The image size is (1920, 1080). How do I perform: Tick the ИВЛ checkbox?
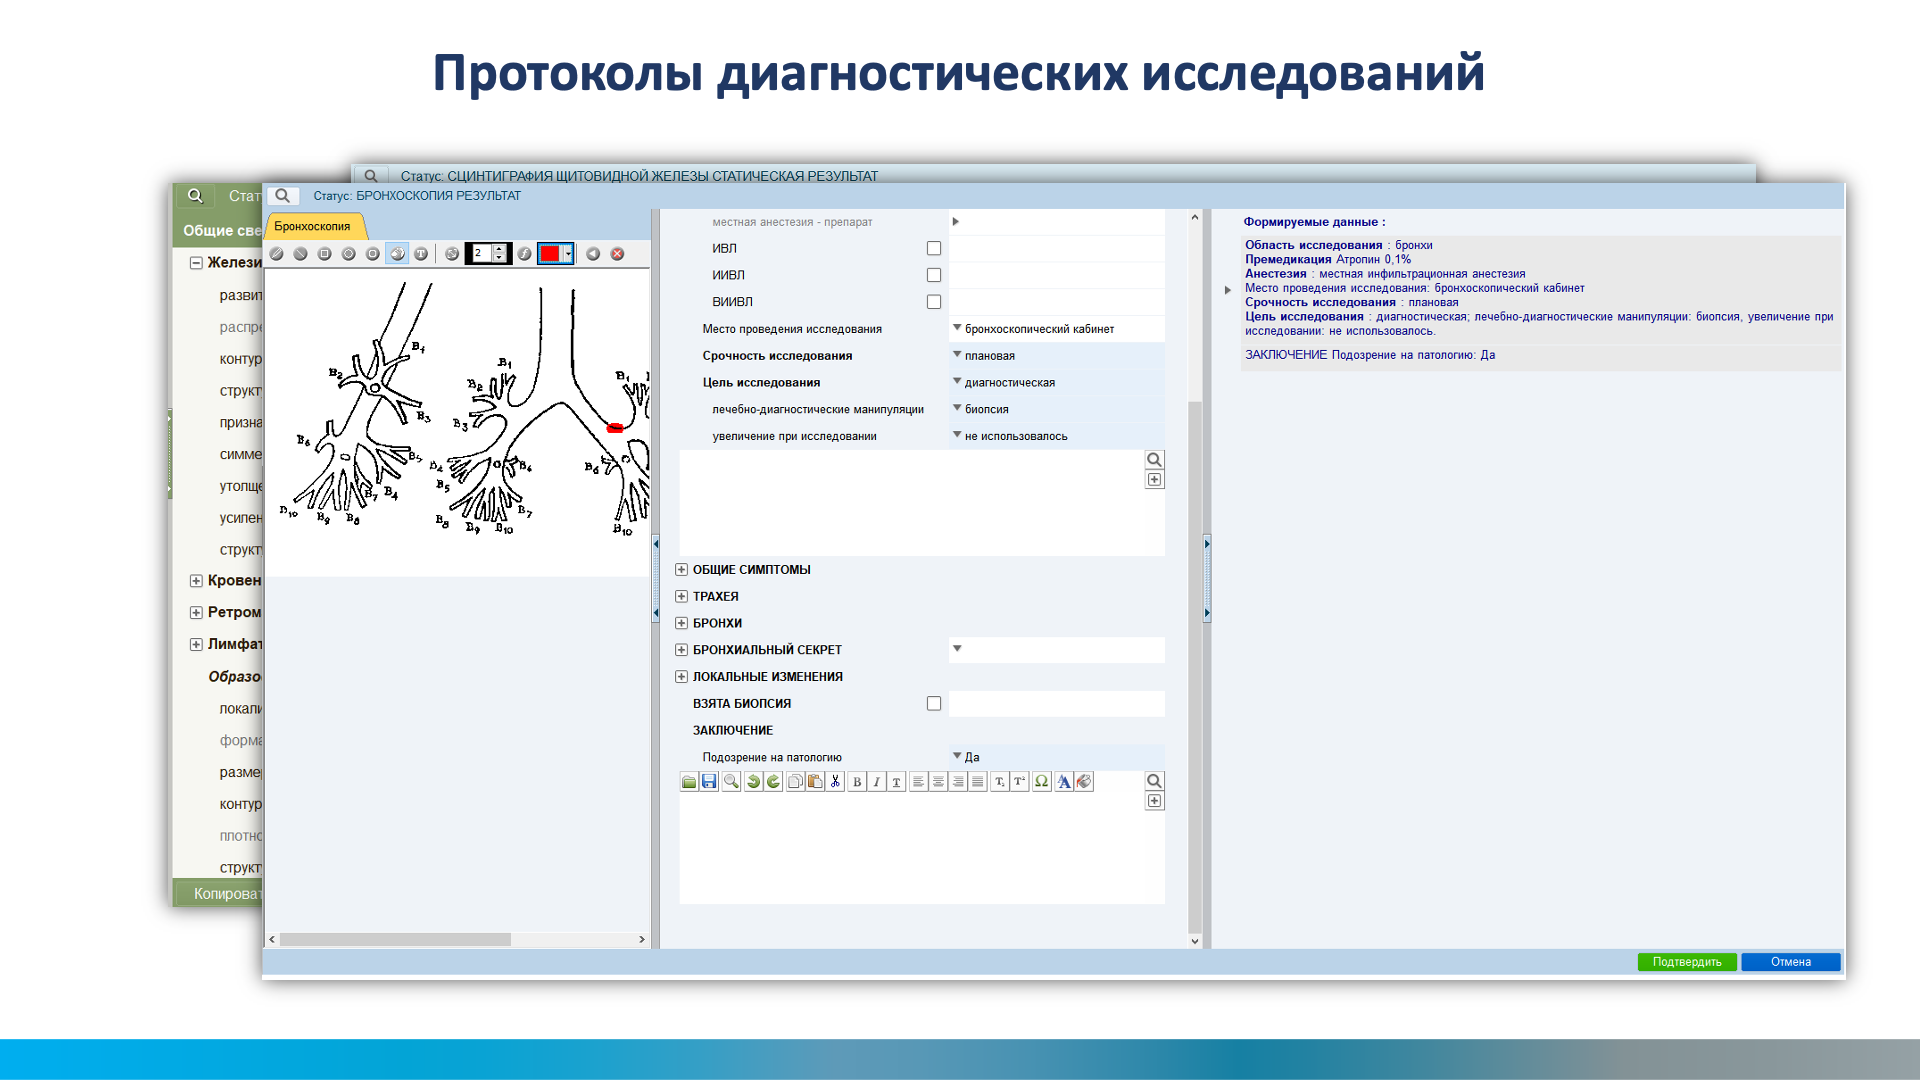point(934,248)
